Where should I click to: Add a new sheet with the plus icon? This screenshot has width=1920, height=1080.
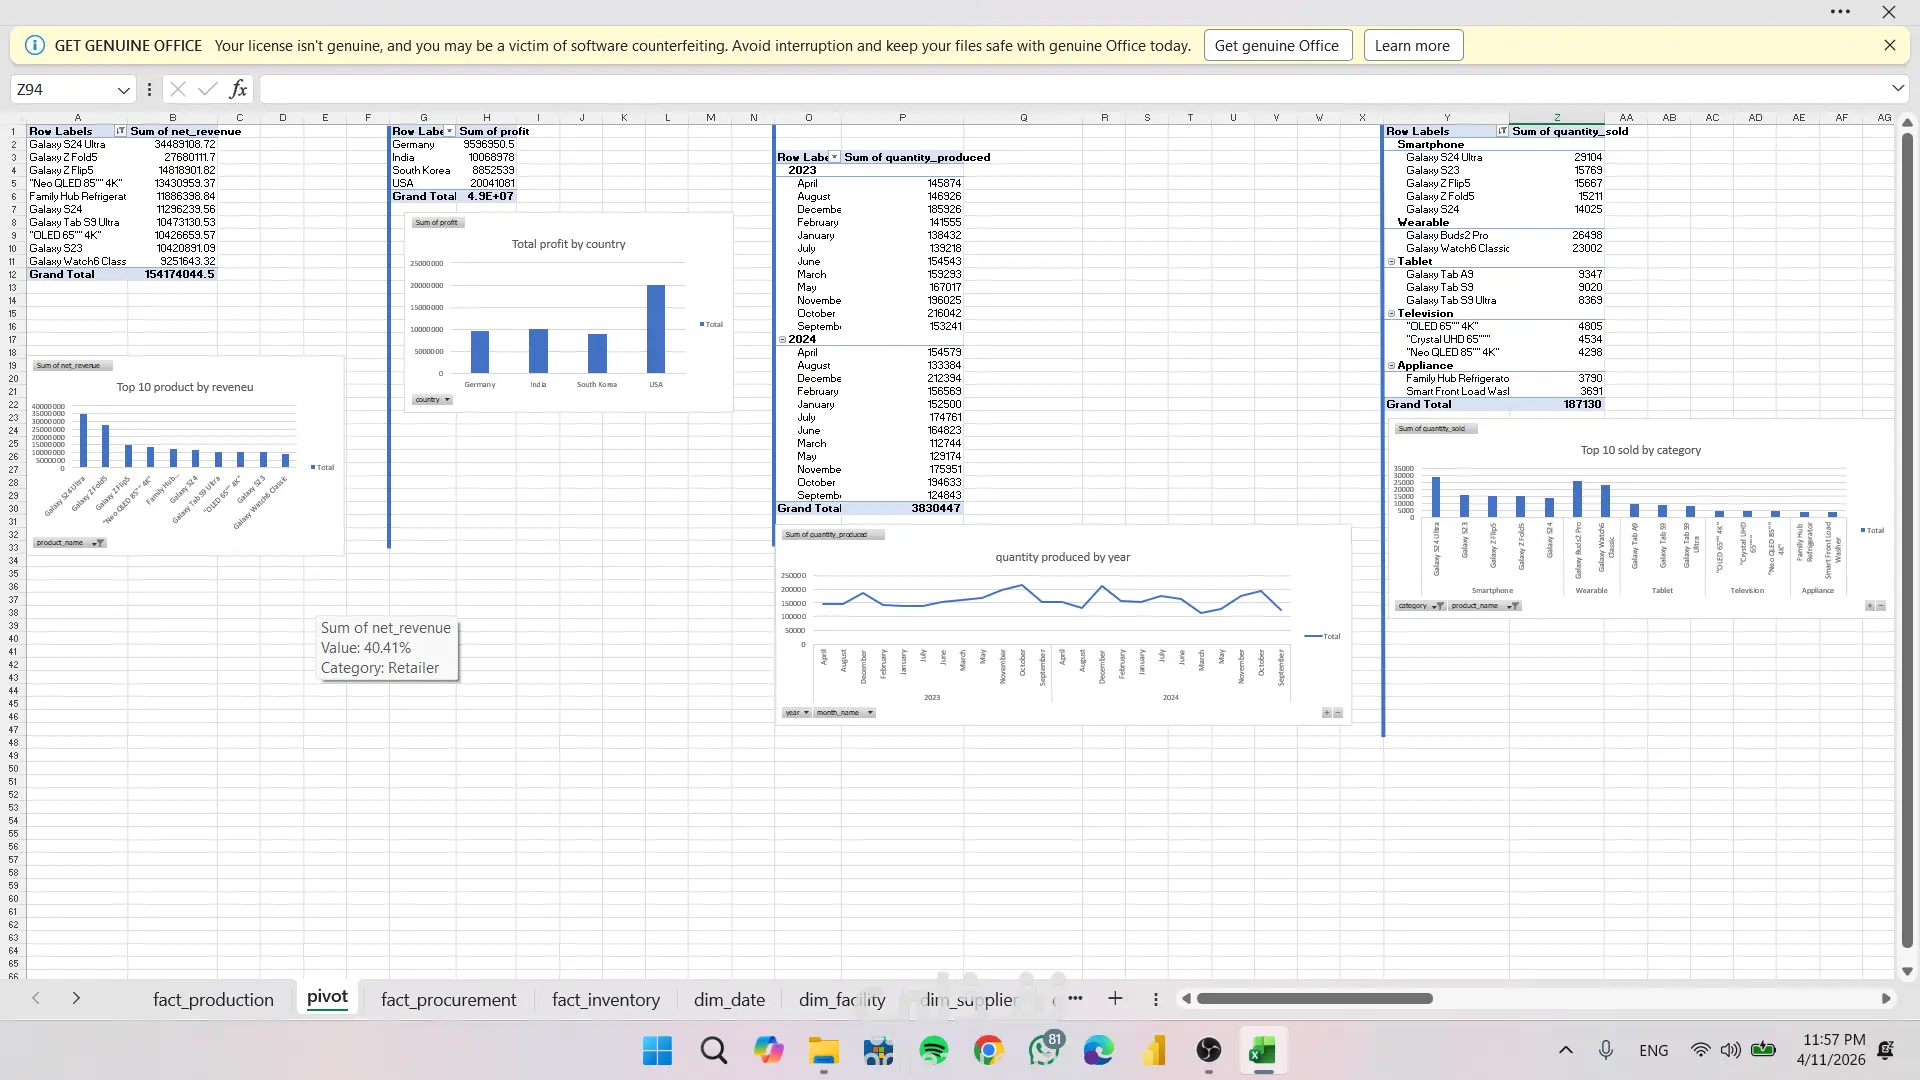pos(1115,998)
